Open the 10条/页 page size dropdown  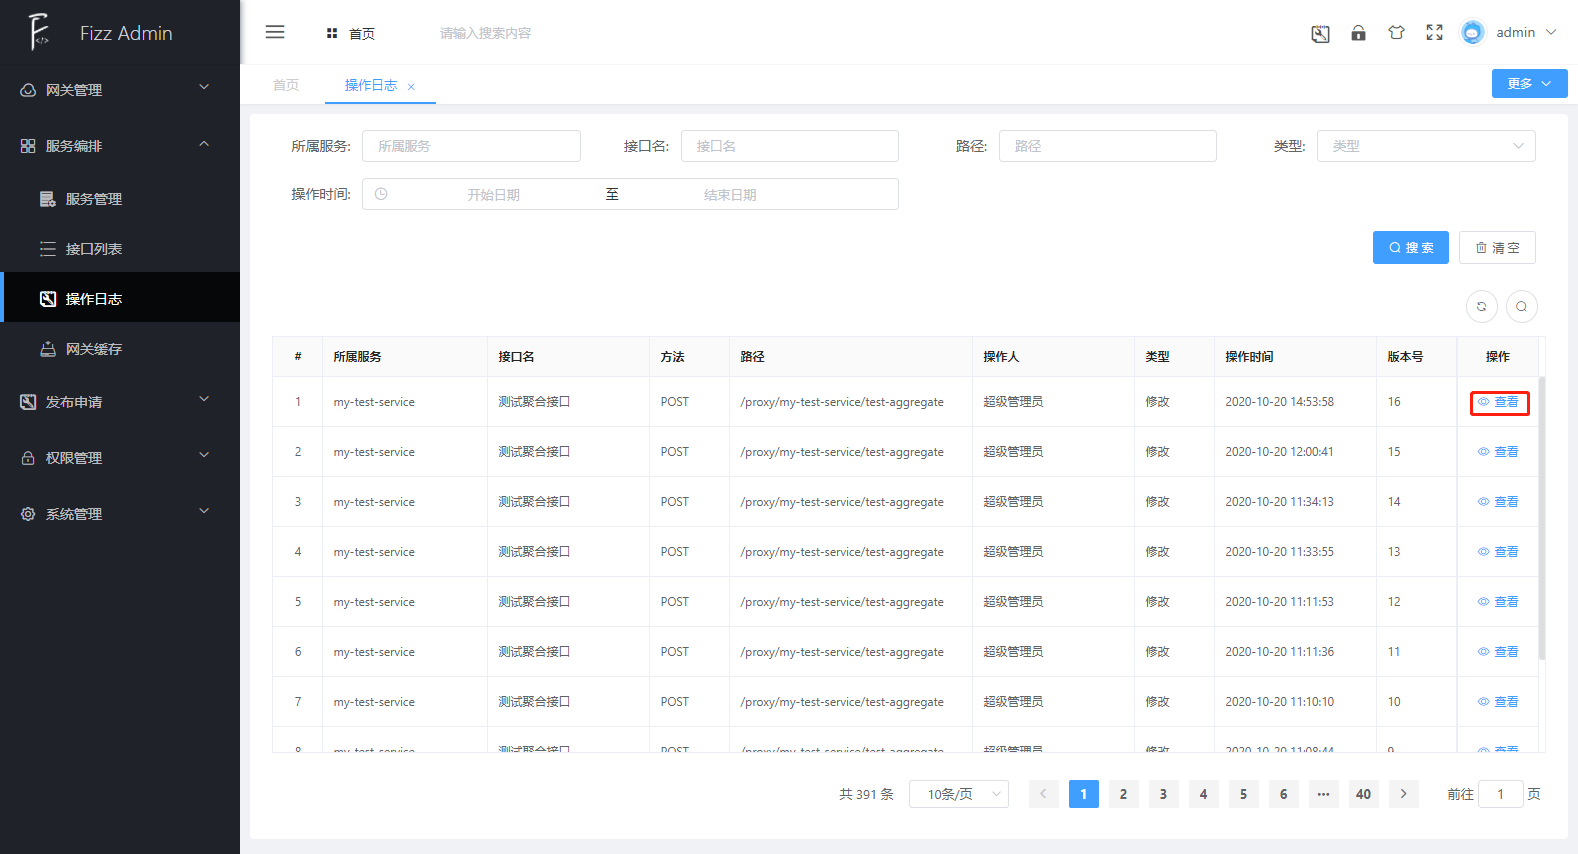pos(958,794)
